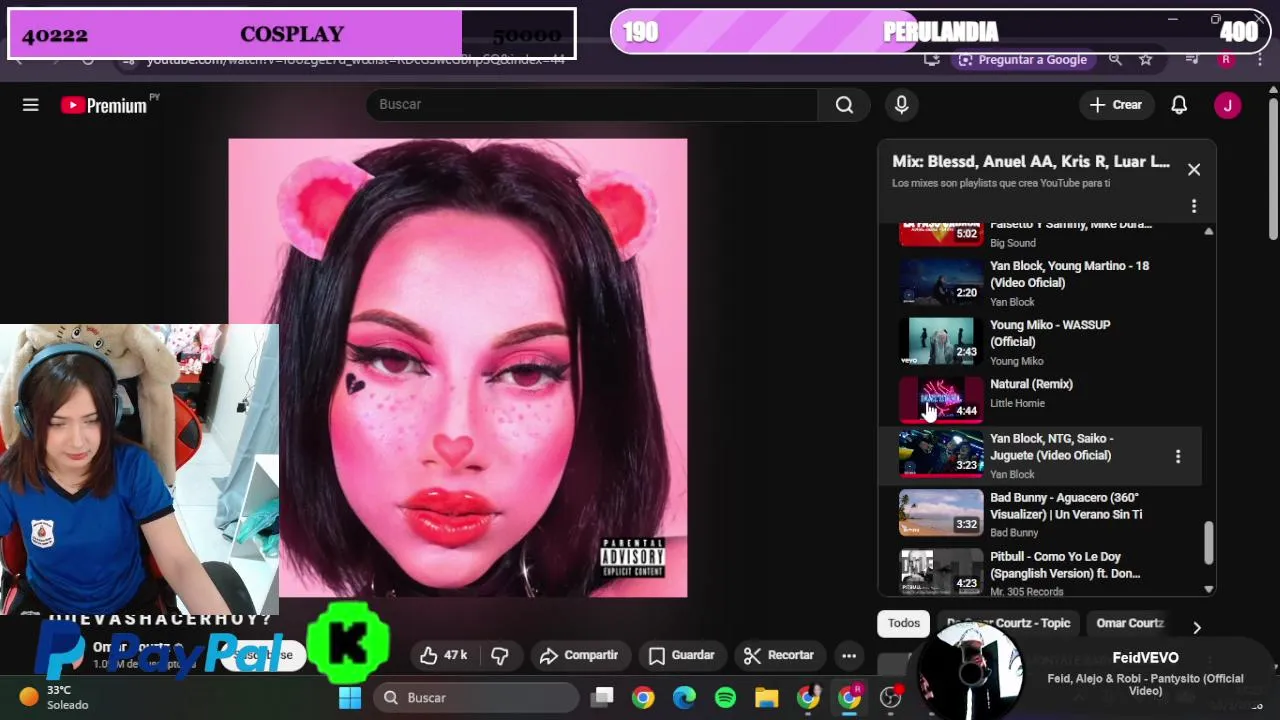Open the Chrome three-dot menu
This screenshot has height=720, width=1280.
click(1260, 60)
